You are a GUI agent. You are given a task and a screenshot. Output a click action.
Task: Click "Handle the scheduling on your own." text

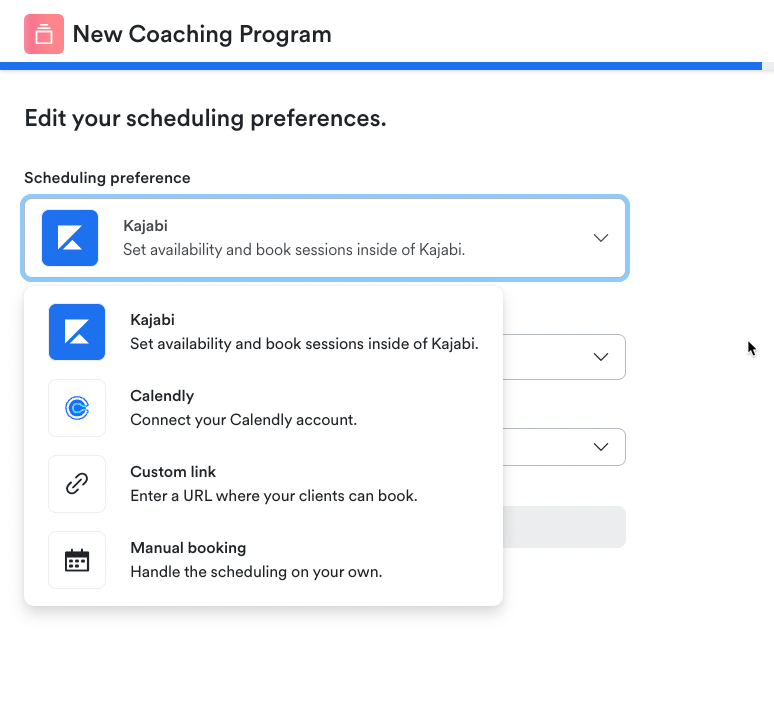[256, 572]
